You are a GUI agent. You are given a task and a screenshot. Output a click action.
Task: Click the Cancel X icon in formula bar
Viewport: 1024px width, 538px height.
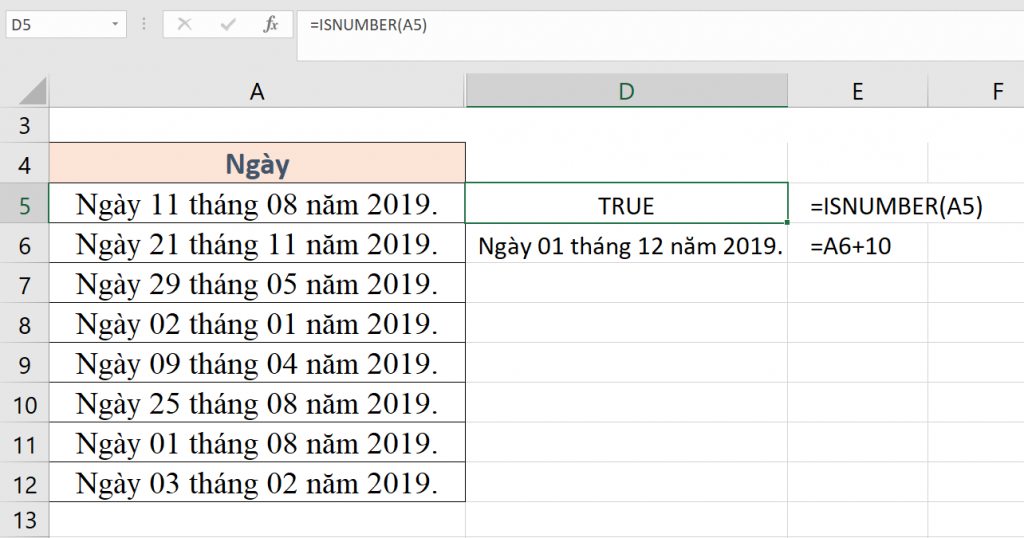pyautogui.click(x=184, y=25)
